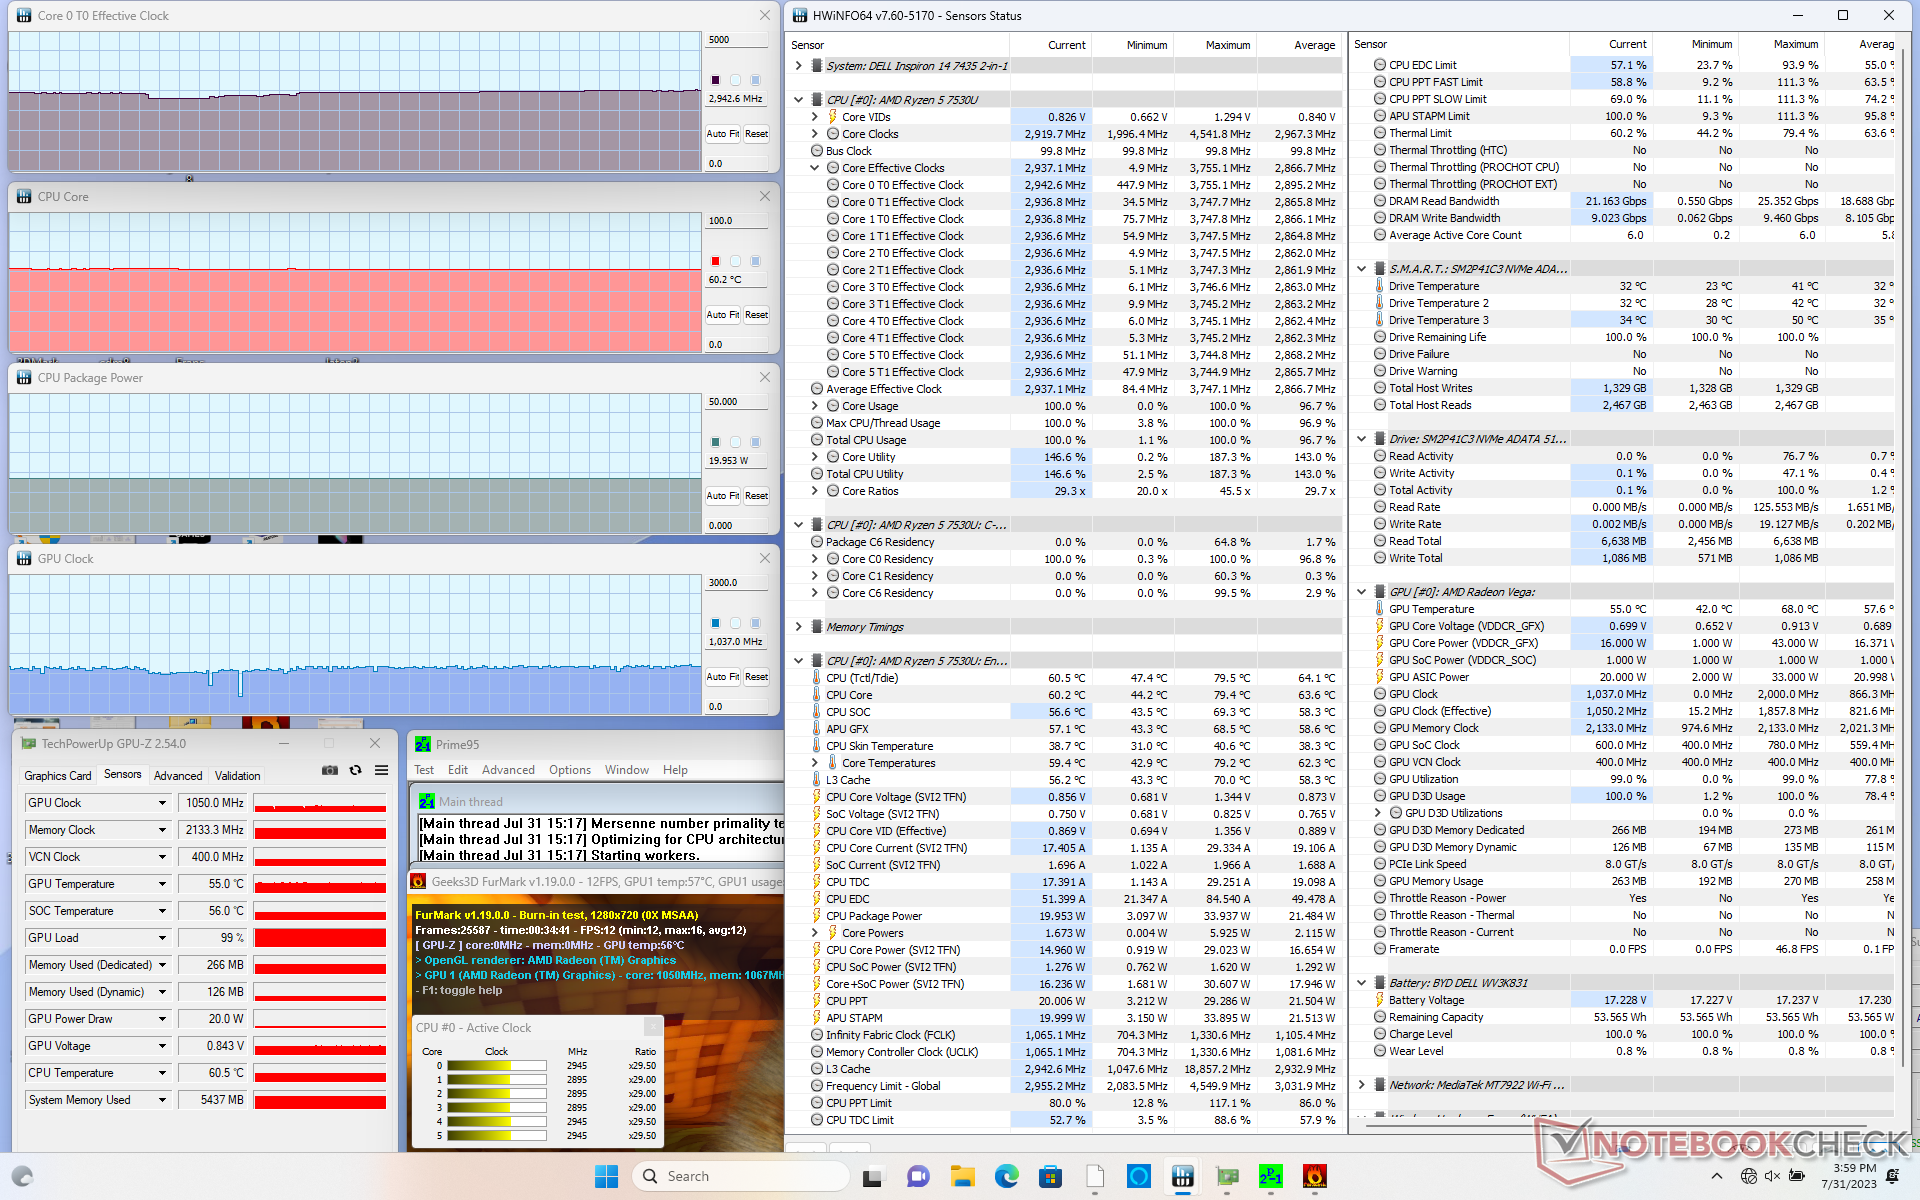
Task: Click the 3000.0 max field in GPU Clock graph
Action: 737,583
